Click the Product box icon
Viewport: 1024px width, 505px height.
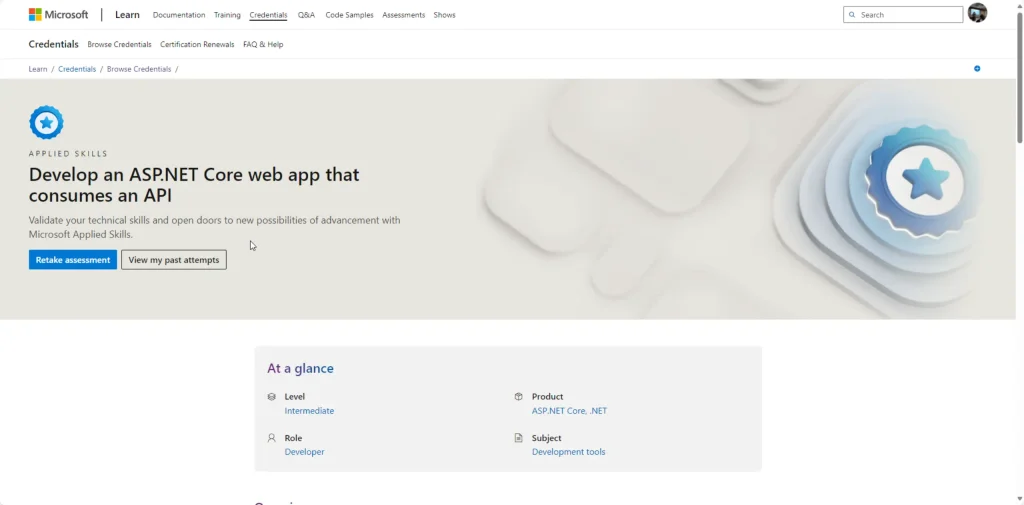519,397
